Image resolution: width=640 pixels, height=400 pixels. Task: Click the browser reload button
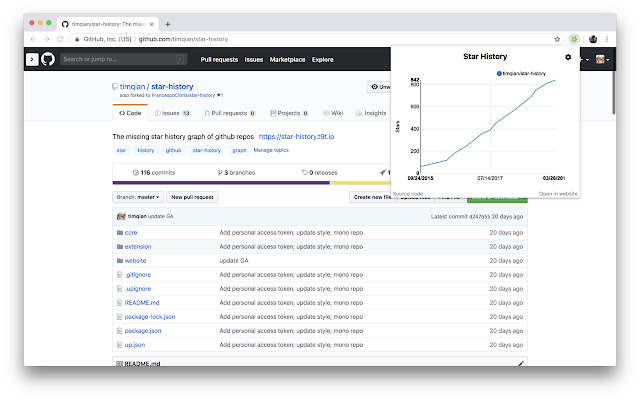[x=60, y=39]
